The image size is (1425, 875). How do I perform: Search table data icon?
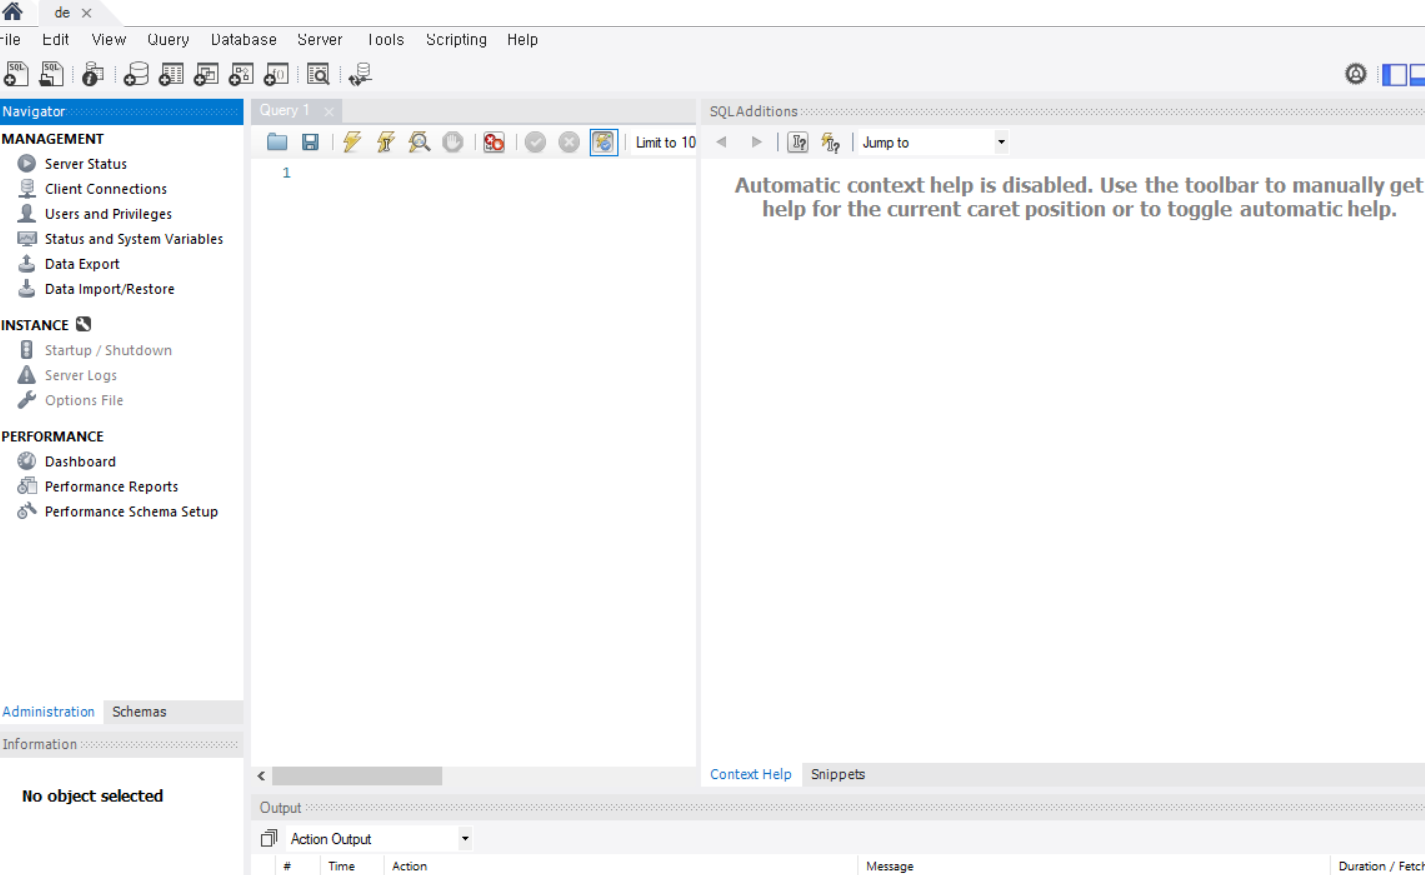click(318, 74)
